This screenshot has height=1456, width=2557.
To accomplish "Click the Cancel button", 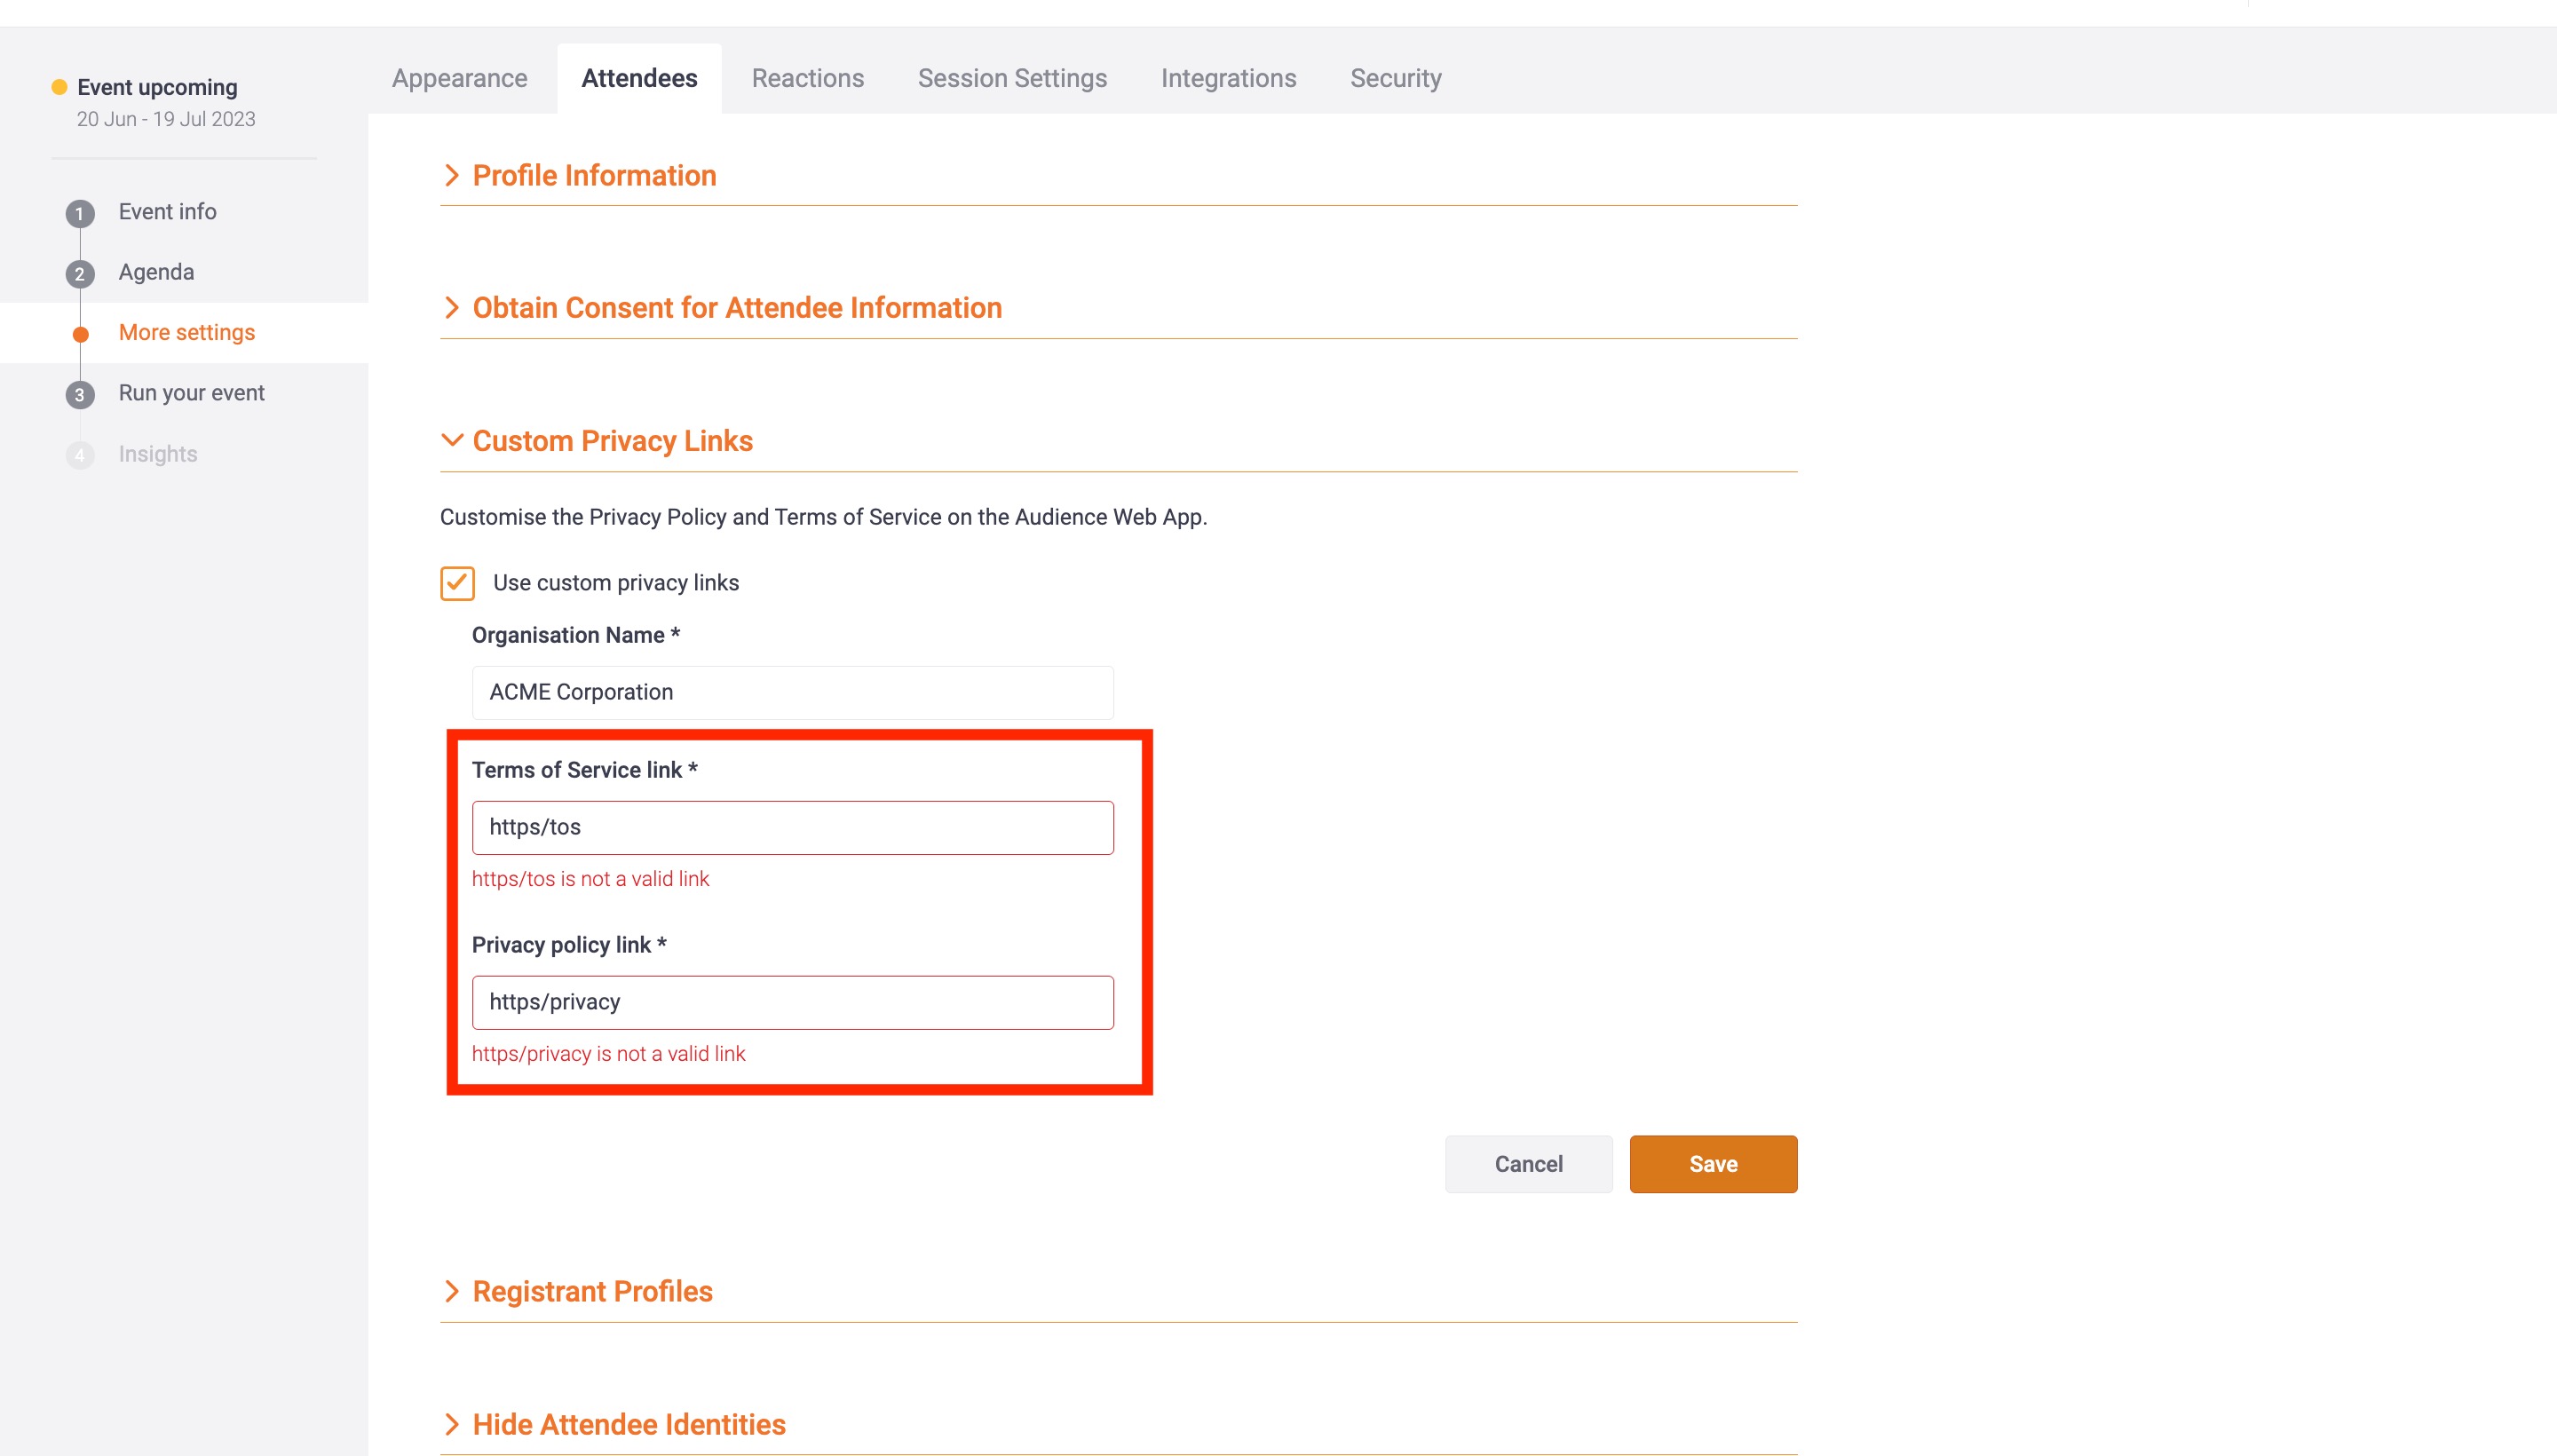I will click(1528, 1163).
